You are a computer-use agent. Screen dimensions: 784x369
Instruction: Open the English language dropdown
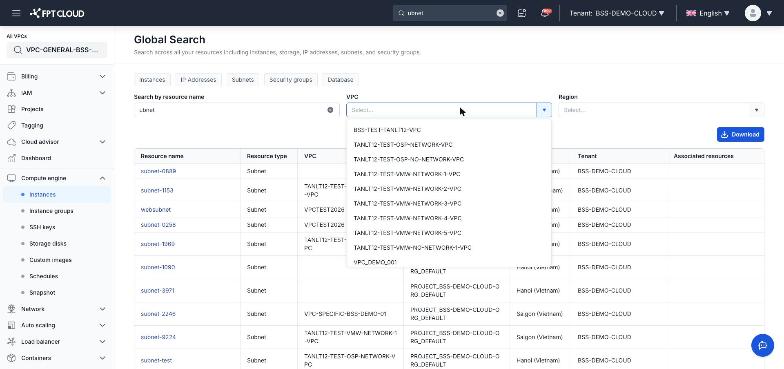708,13
